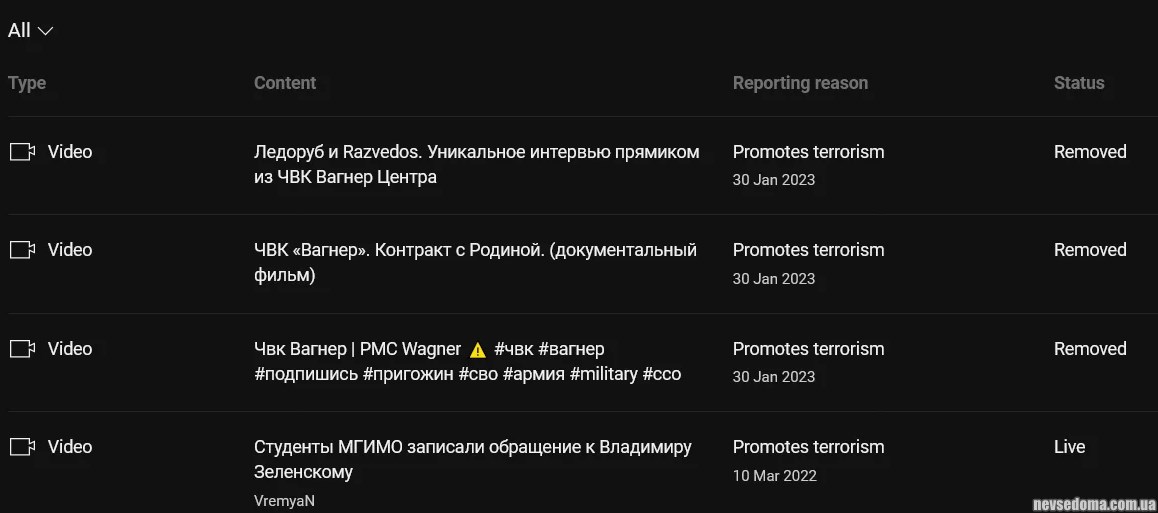1158x513 pixels.
Task: Click the 10 Mar 2022 report date
Action: pos(774,476)
